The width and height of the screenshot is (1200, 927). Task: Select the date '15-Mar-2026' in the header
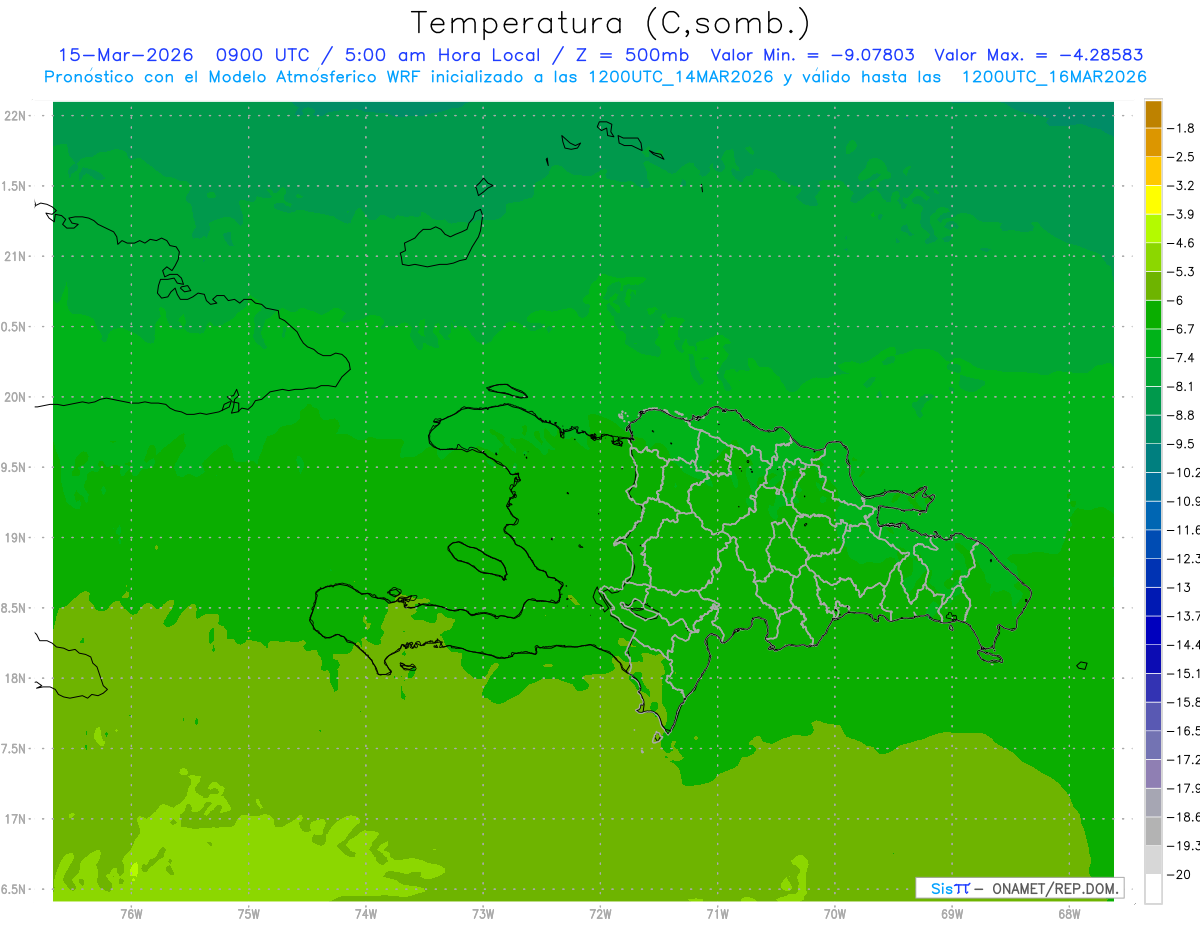[125, 55]
